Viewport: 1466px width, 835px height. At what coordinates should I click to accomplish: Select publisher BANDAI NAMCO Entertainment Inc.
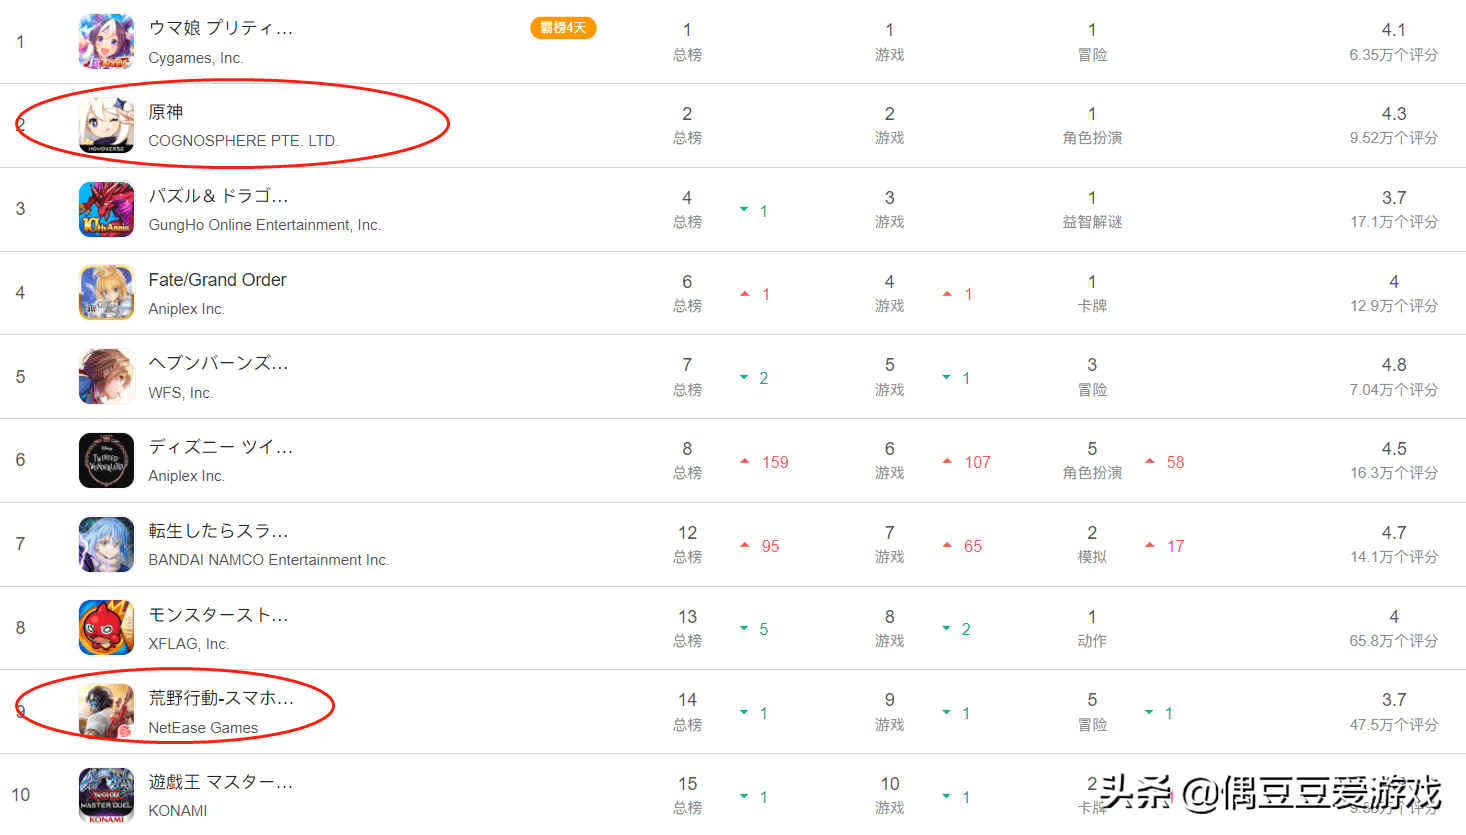point(269,560)
